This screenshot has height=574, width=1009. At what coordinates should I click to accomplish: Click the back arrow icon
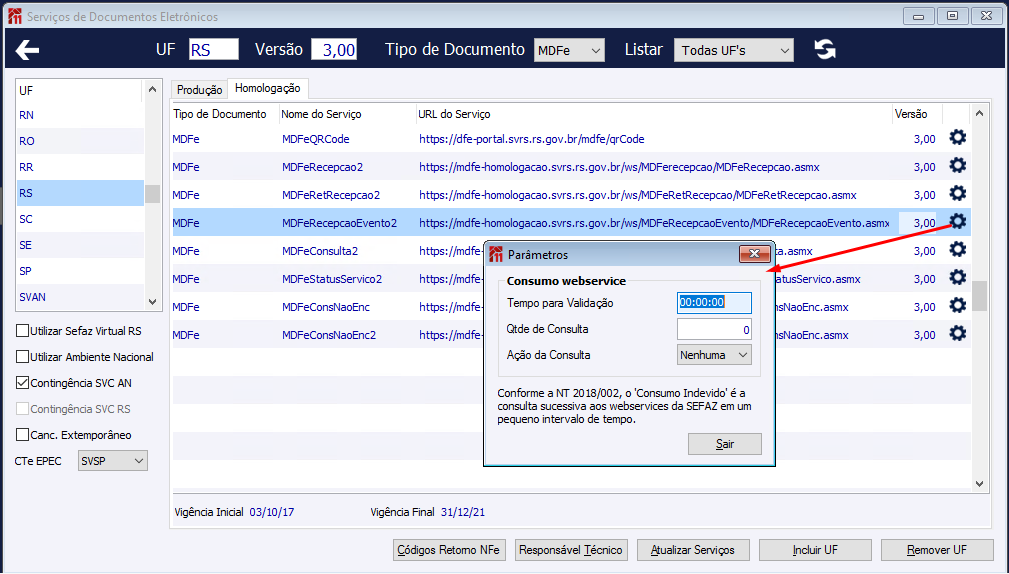(27, 50)
